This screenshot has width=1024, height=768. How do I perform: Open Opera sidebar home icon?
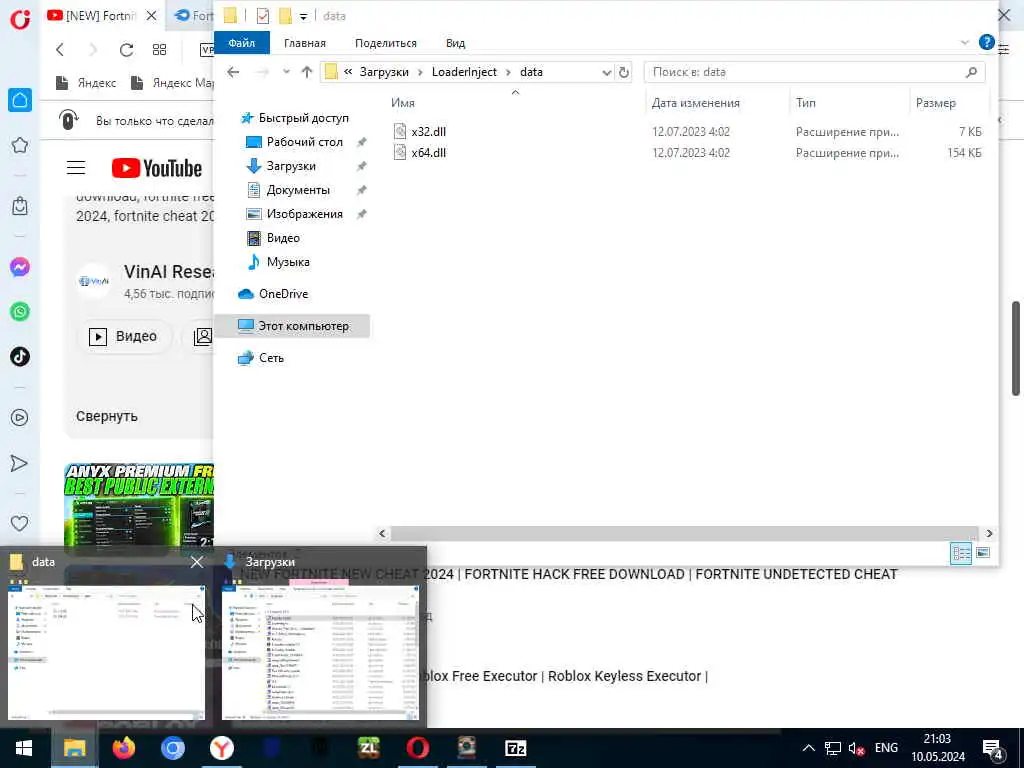coord(20,100)
